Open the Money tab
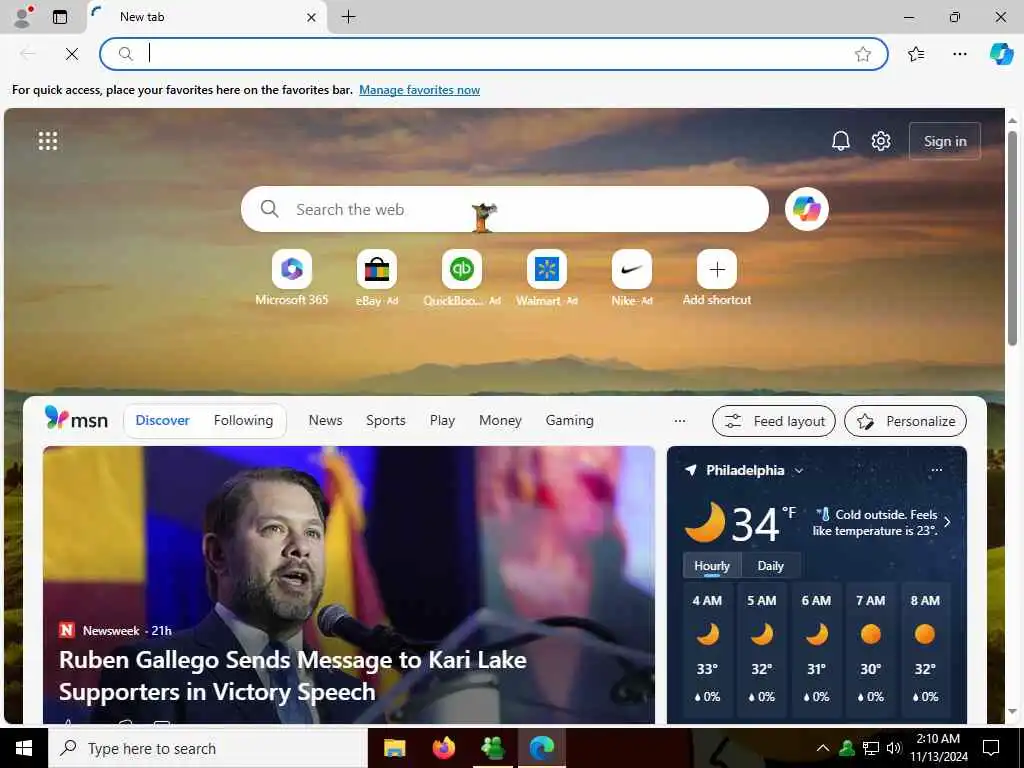Viewport: 1024px width, 768px height. point(500,421)
